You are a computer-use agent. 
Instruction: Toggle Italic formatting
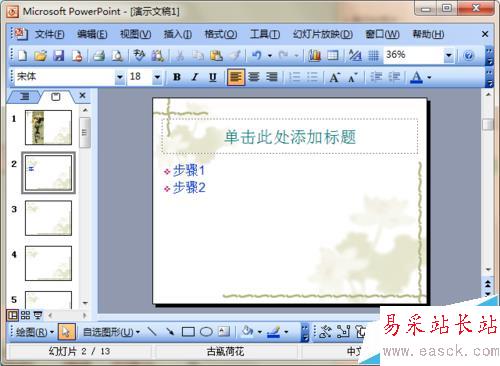pos(195,77)
